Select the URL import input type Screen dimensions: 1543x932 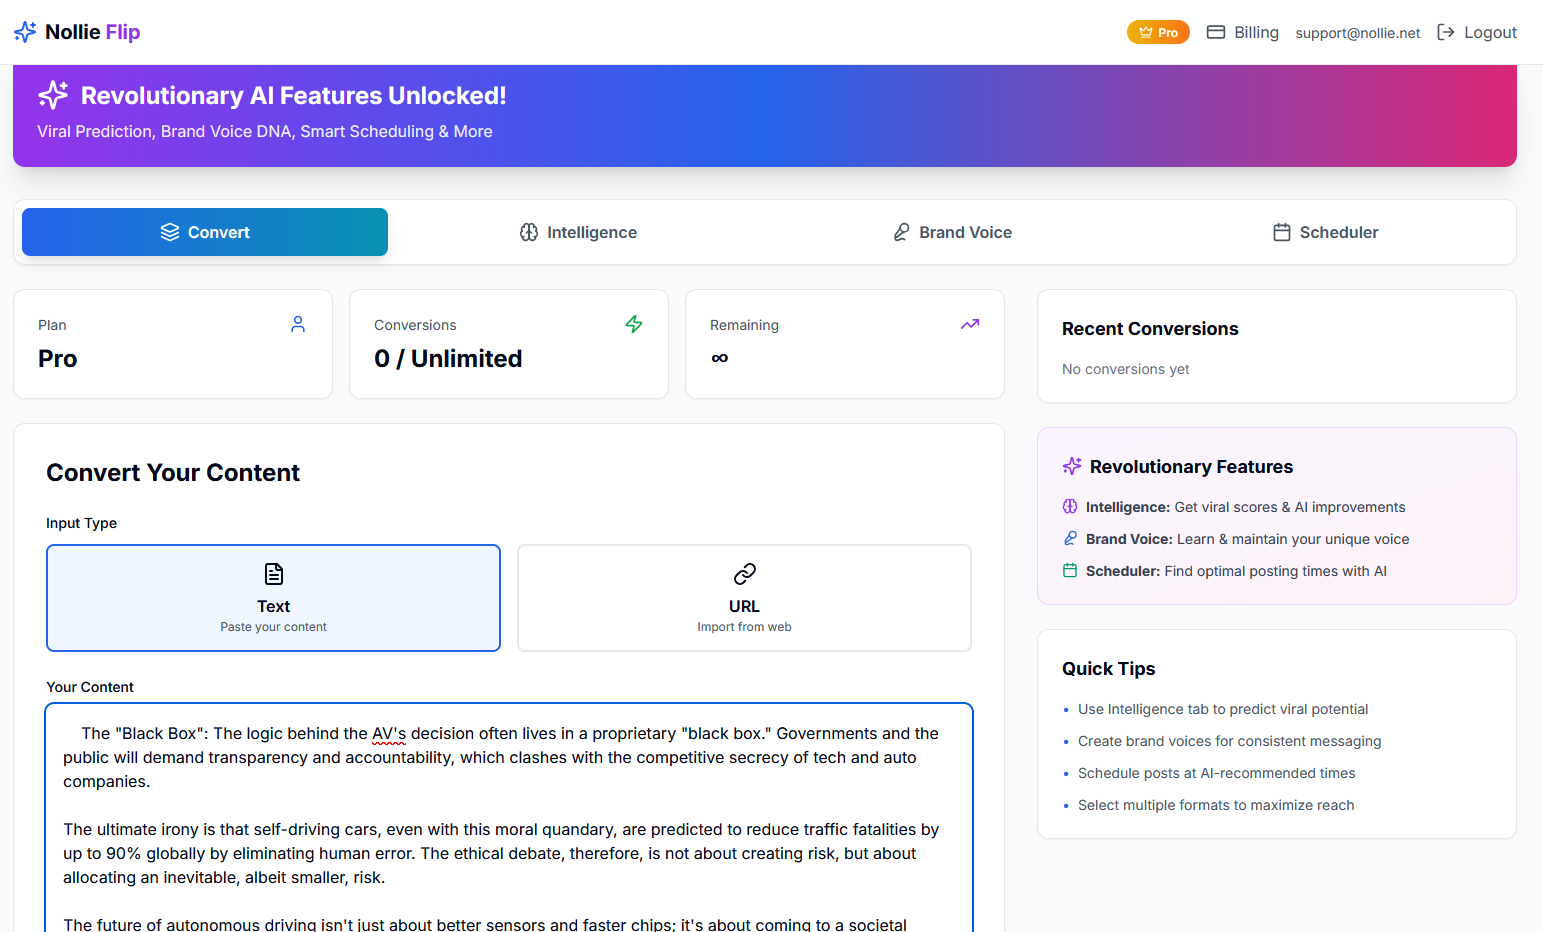click(x=744, y=598)
